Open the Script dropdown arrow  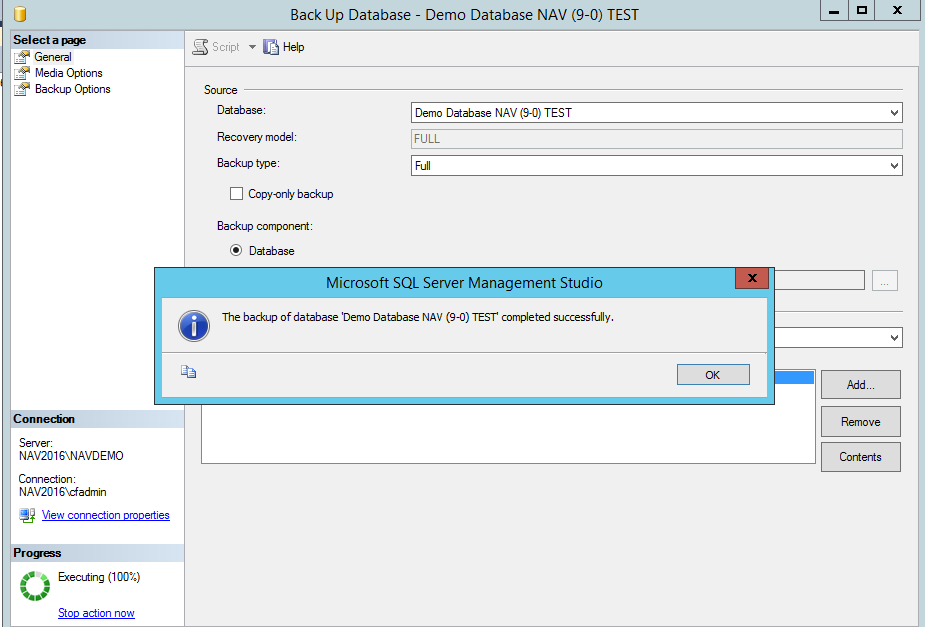[252, 47]
